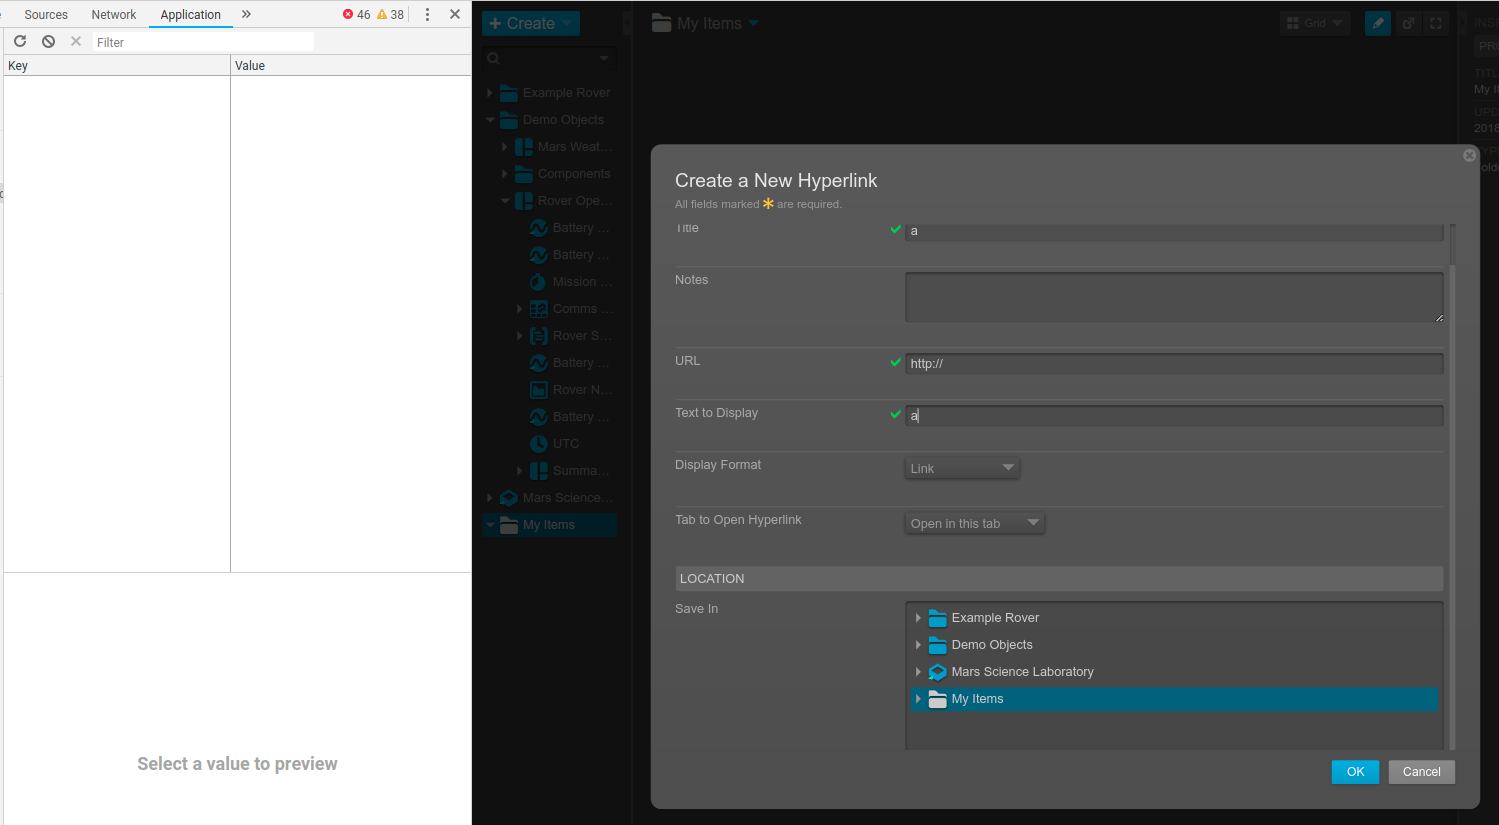Open the Display Format dropdown showing Link
This screenshot has width=1499, height=825.
(961, 467)
